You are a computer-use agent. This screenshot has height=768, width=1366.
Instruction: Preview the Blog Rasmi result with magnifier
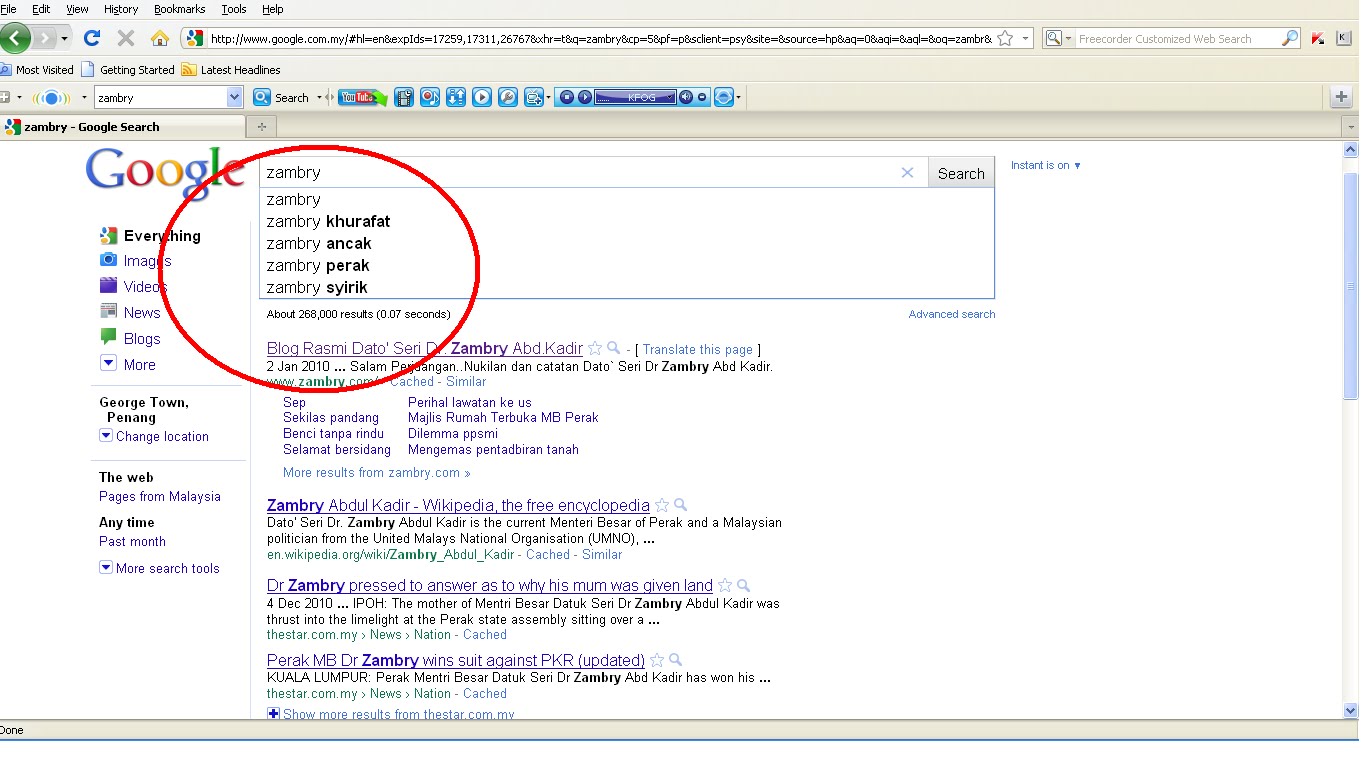click(x=614, y=348)
